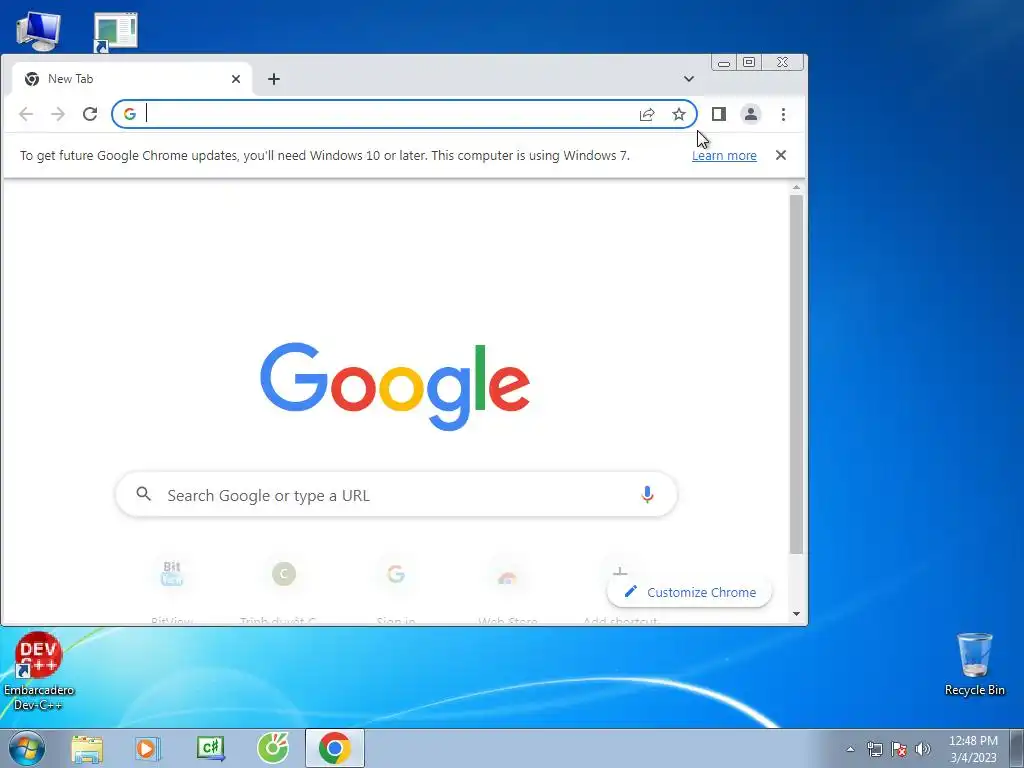The height and width of the screenshot is (768, 1024).
Task: Click the page scroll up arrow
Action: pos(796,188)
